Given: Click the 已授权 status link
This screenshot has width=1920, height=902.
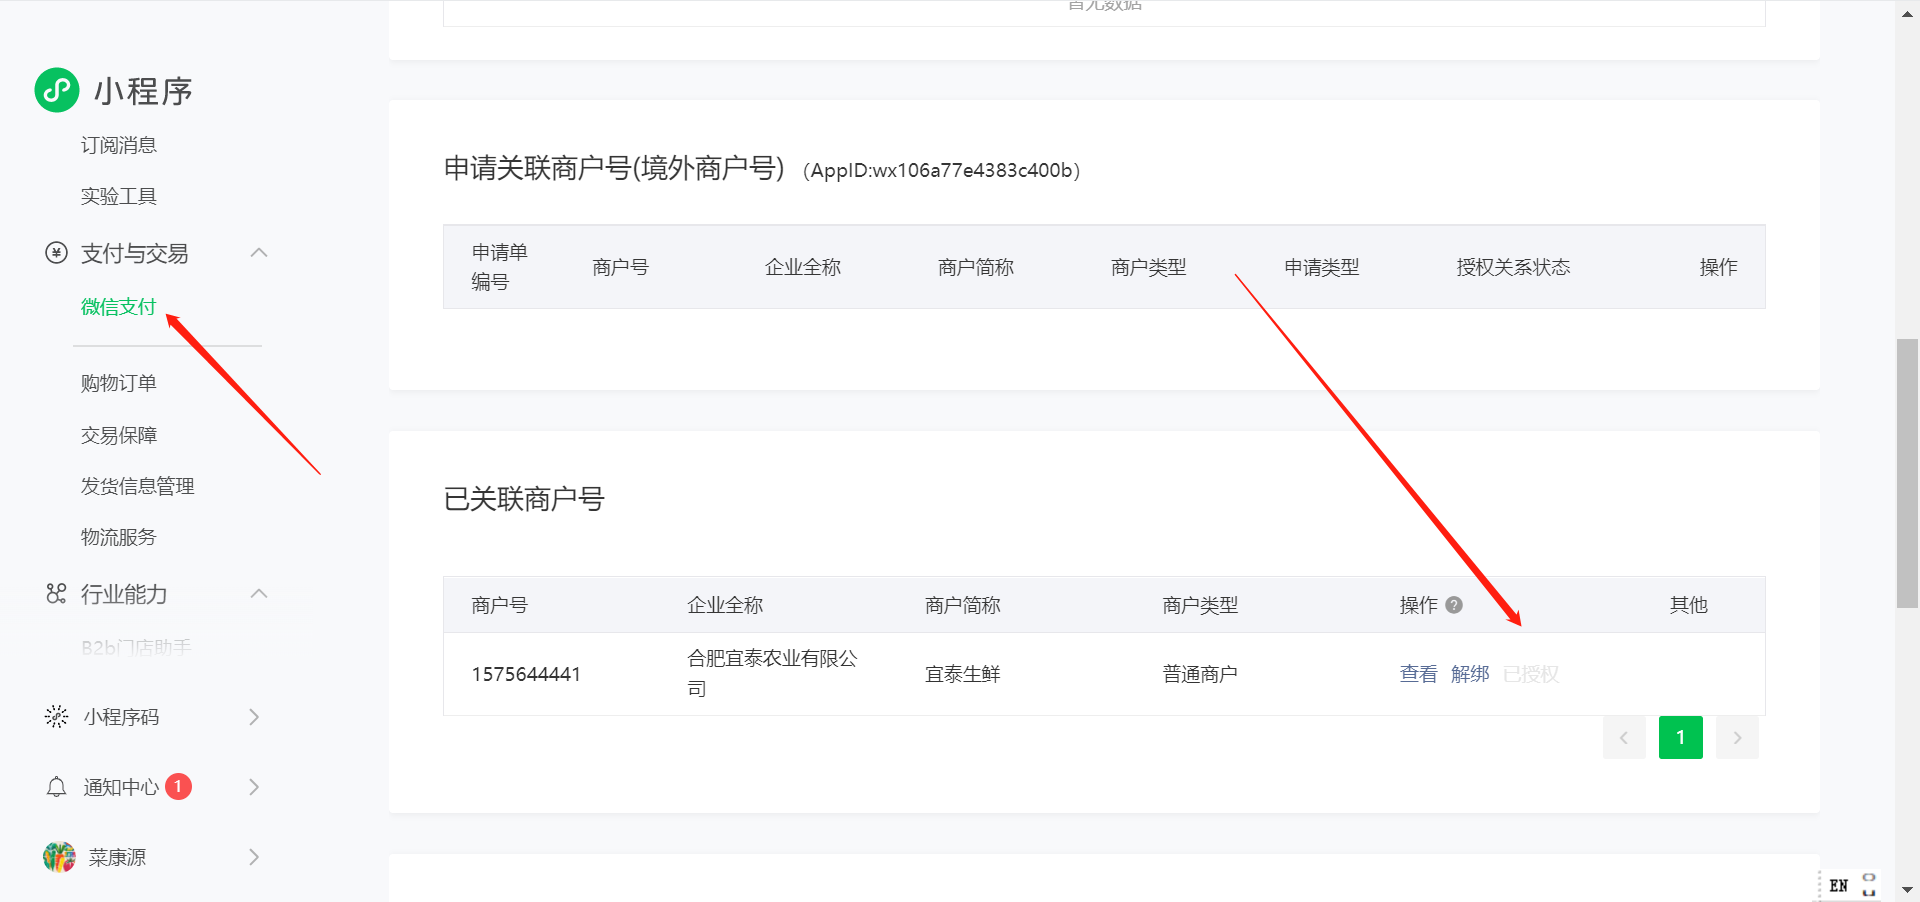Looking at the screenshot, I should point(1531,674).
